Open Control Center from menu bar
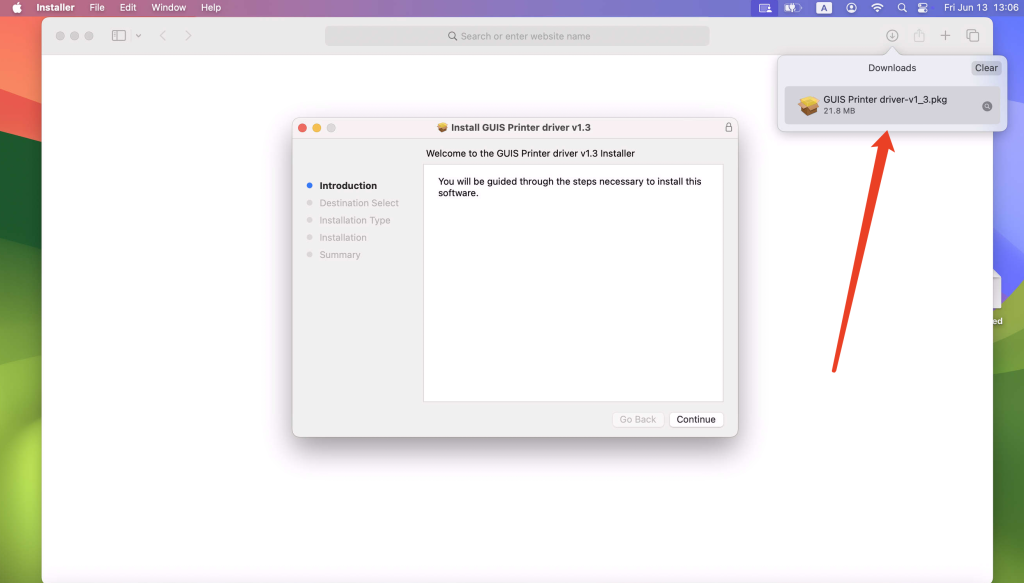 click(923, 8)
